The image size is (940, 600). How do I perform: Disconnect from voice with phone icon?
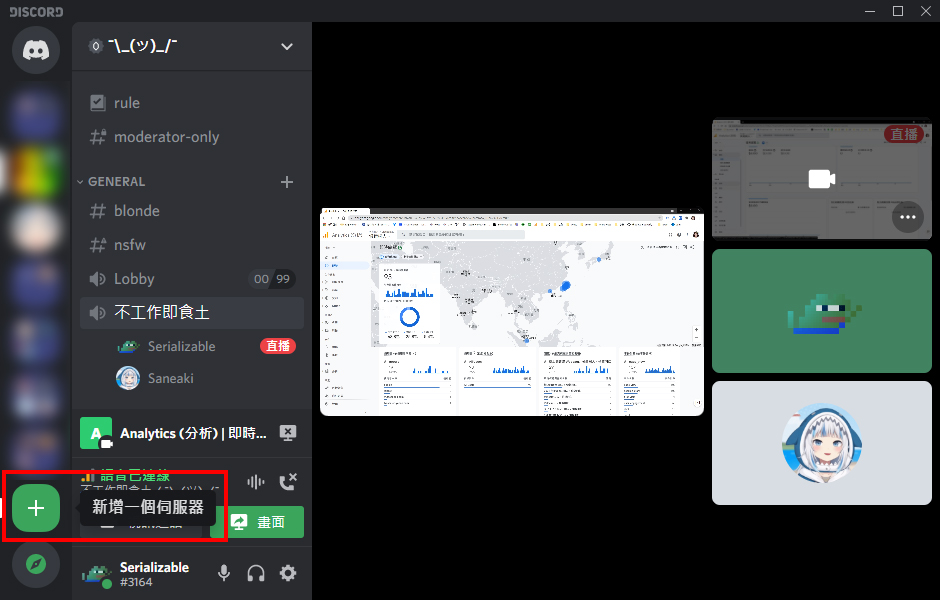288,482
